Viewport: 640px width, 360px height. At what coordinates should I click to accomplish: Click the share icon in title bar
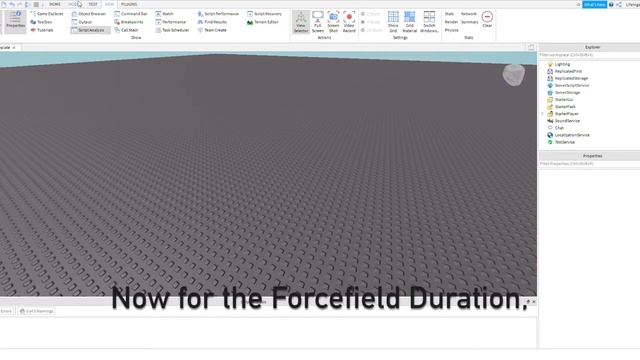[619, 4]
